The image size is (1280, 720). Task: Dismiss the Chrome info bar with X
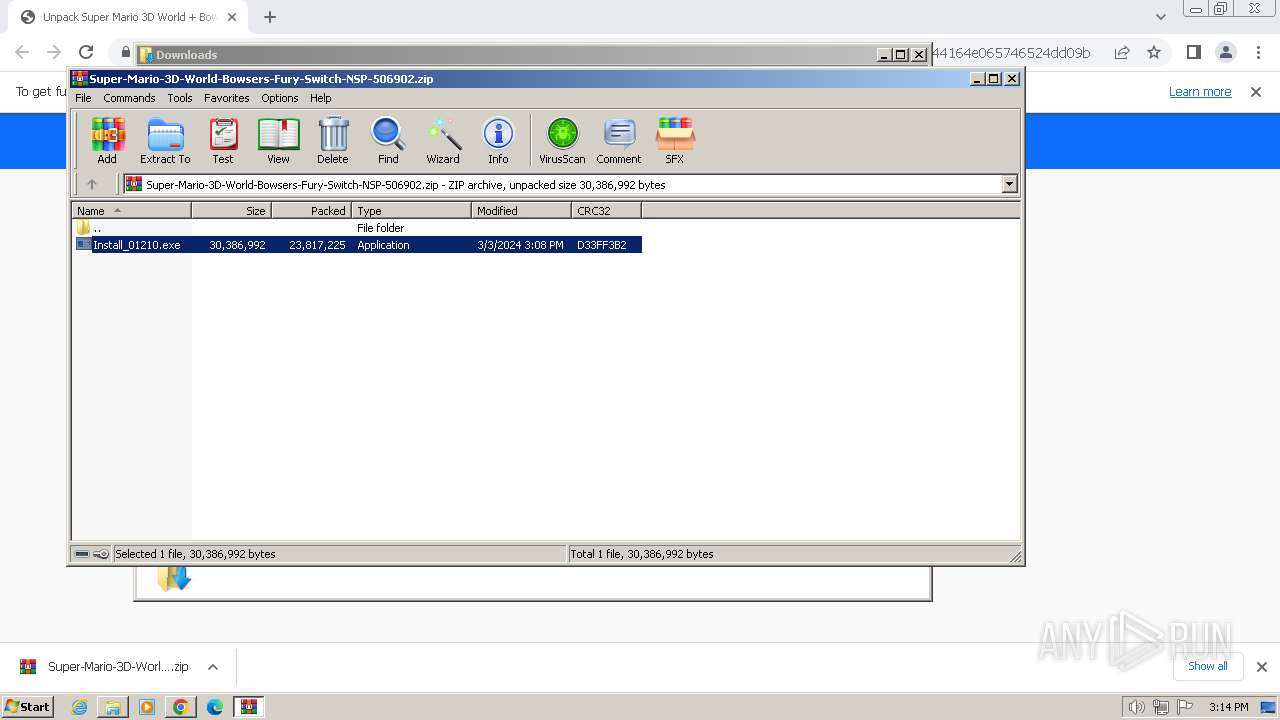(x=1256, y=92)
